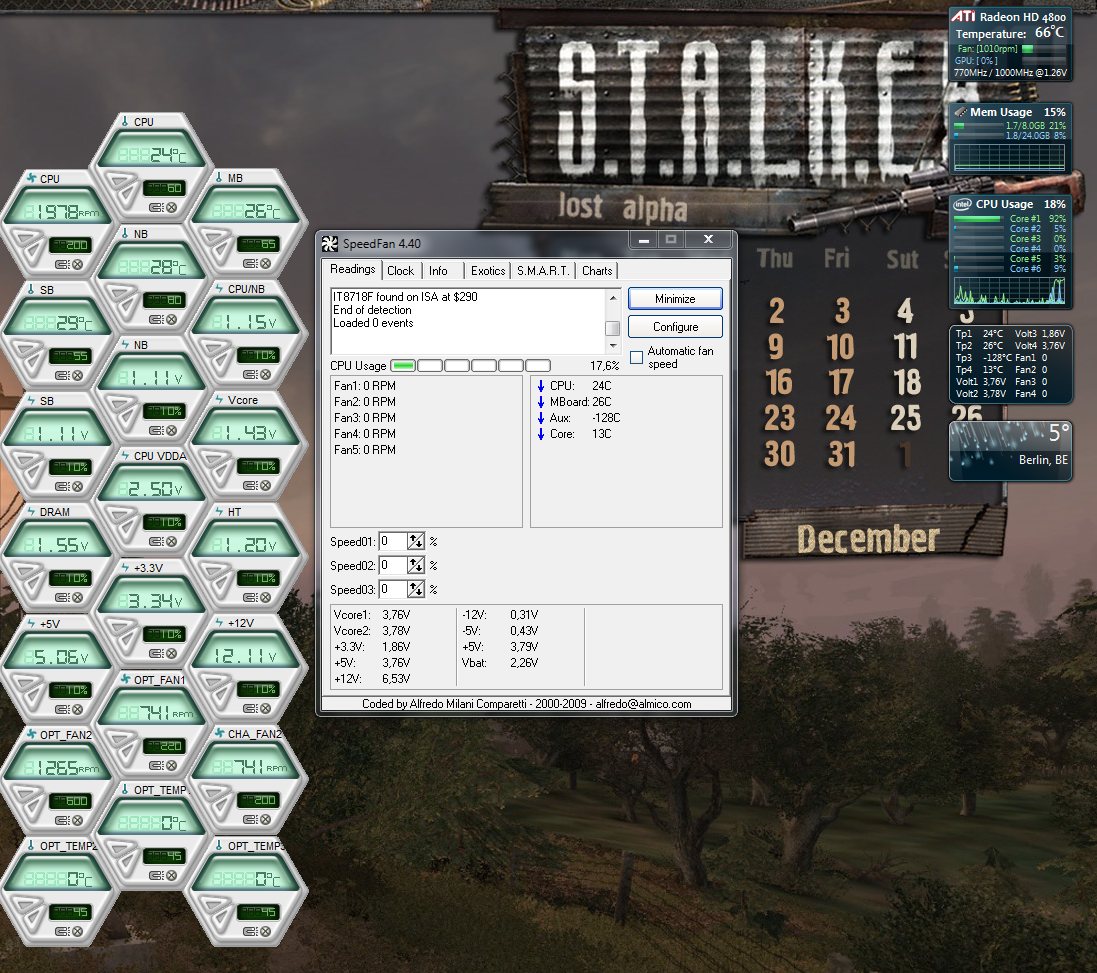Open the alarm settings icon on the SB 1.11V hexagon
1097x973 pixels.
click(x=62, y=486)
